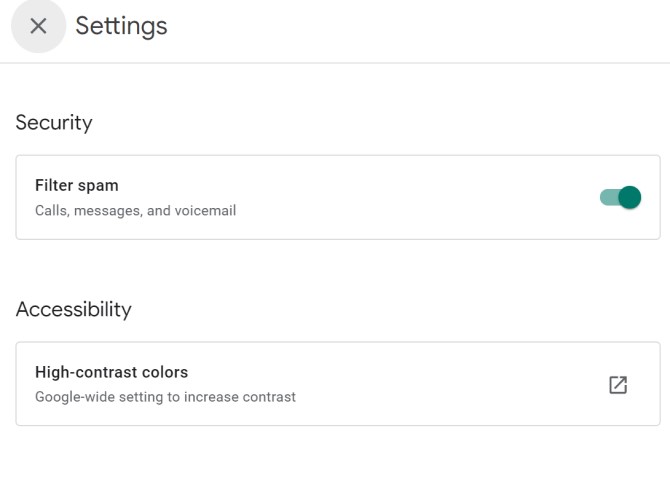Screen dimensions: 670x485
Task: Click the divider line under the Settings header
Action: pos(335,63)
